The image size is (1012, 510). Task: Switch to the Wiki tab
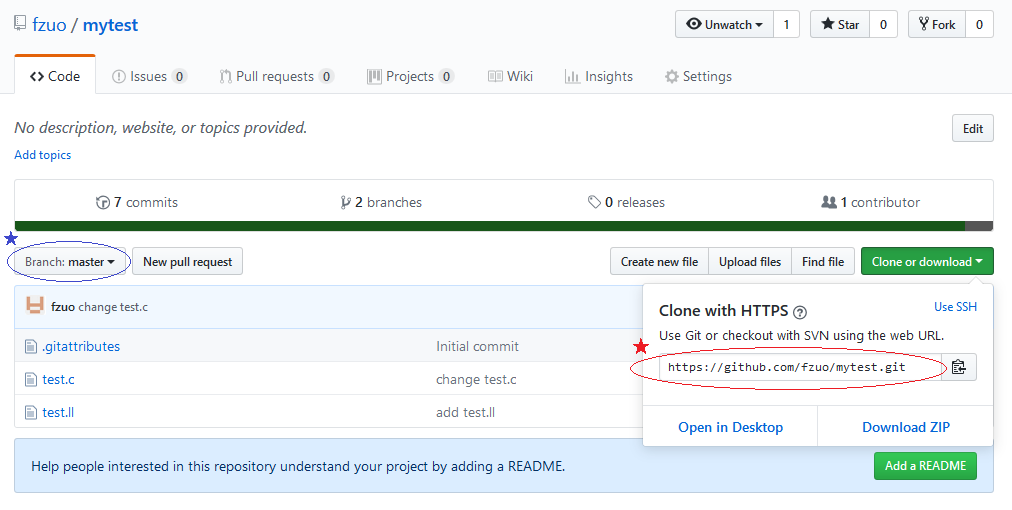click(510, 76)
